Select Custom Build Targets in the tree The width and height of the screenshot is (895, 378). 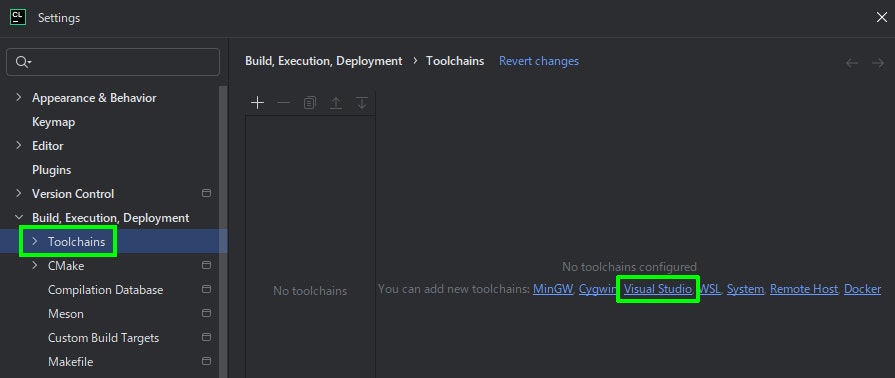click(x=103, y=337)
